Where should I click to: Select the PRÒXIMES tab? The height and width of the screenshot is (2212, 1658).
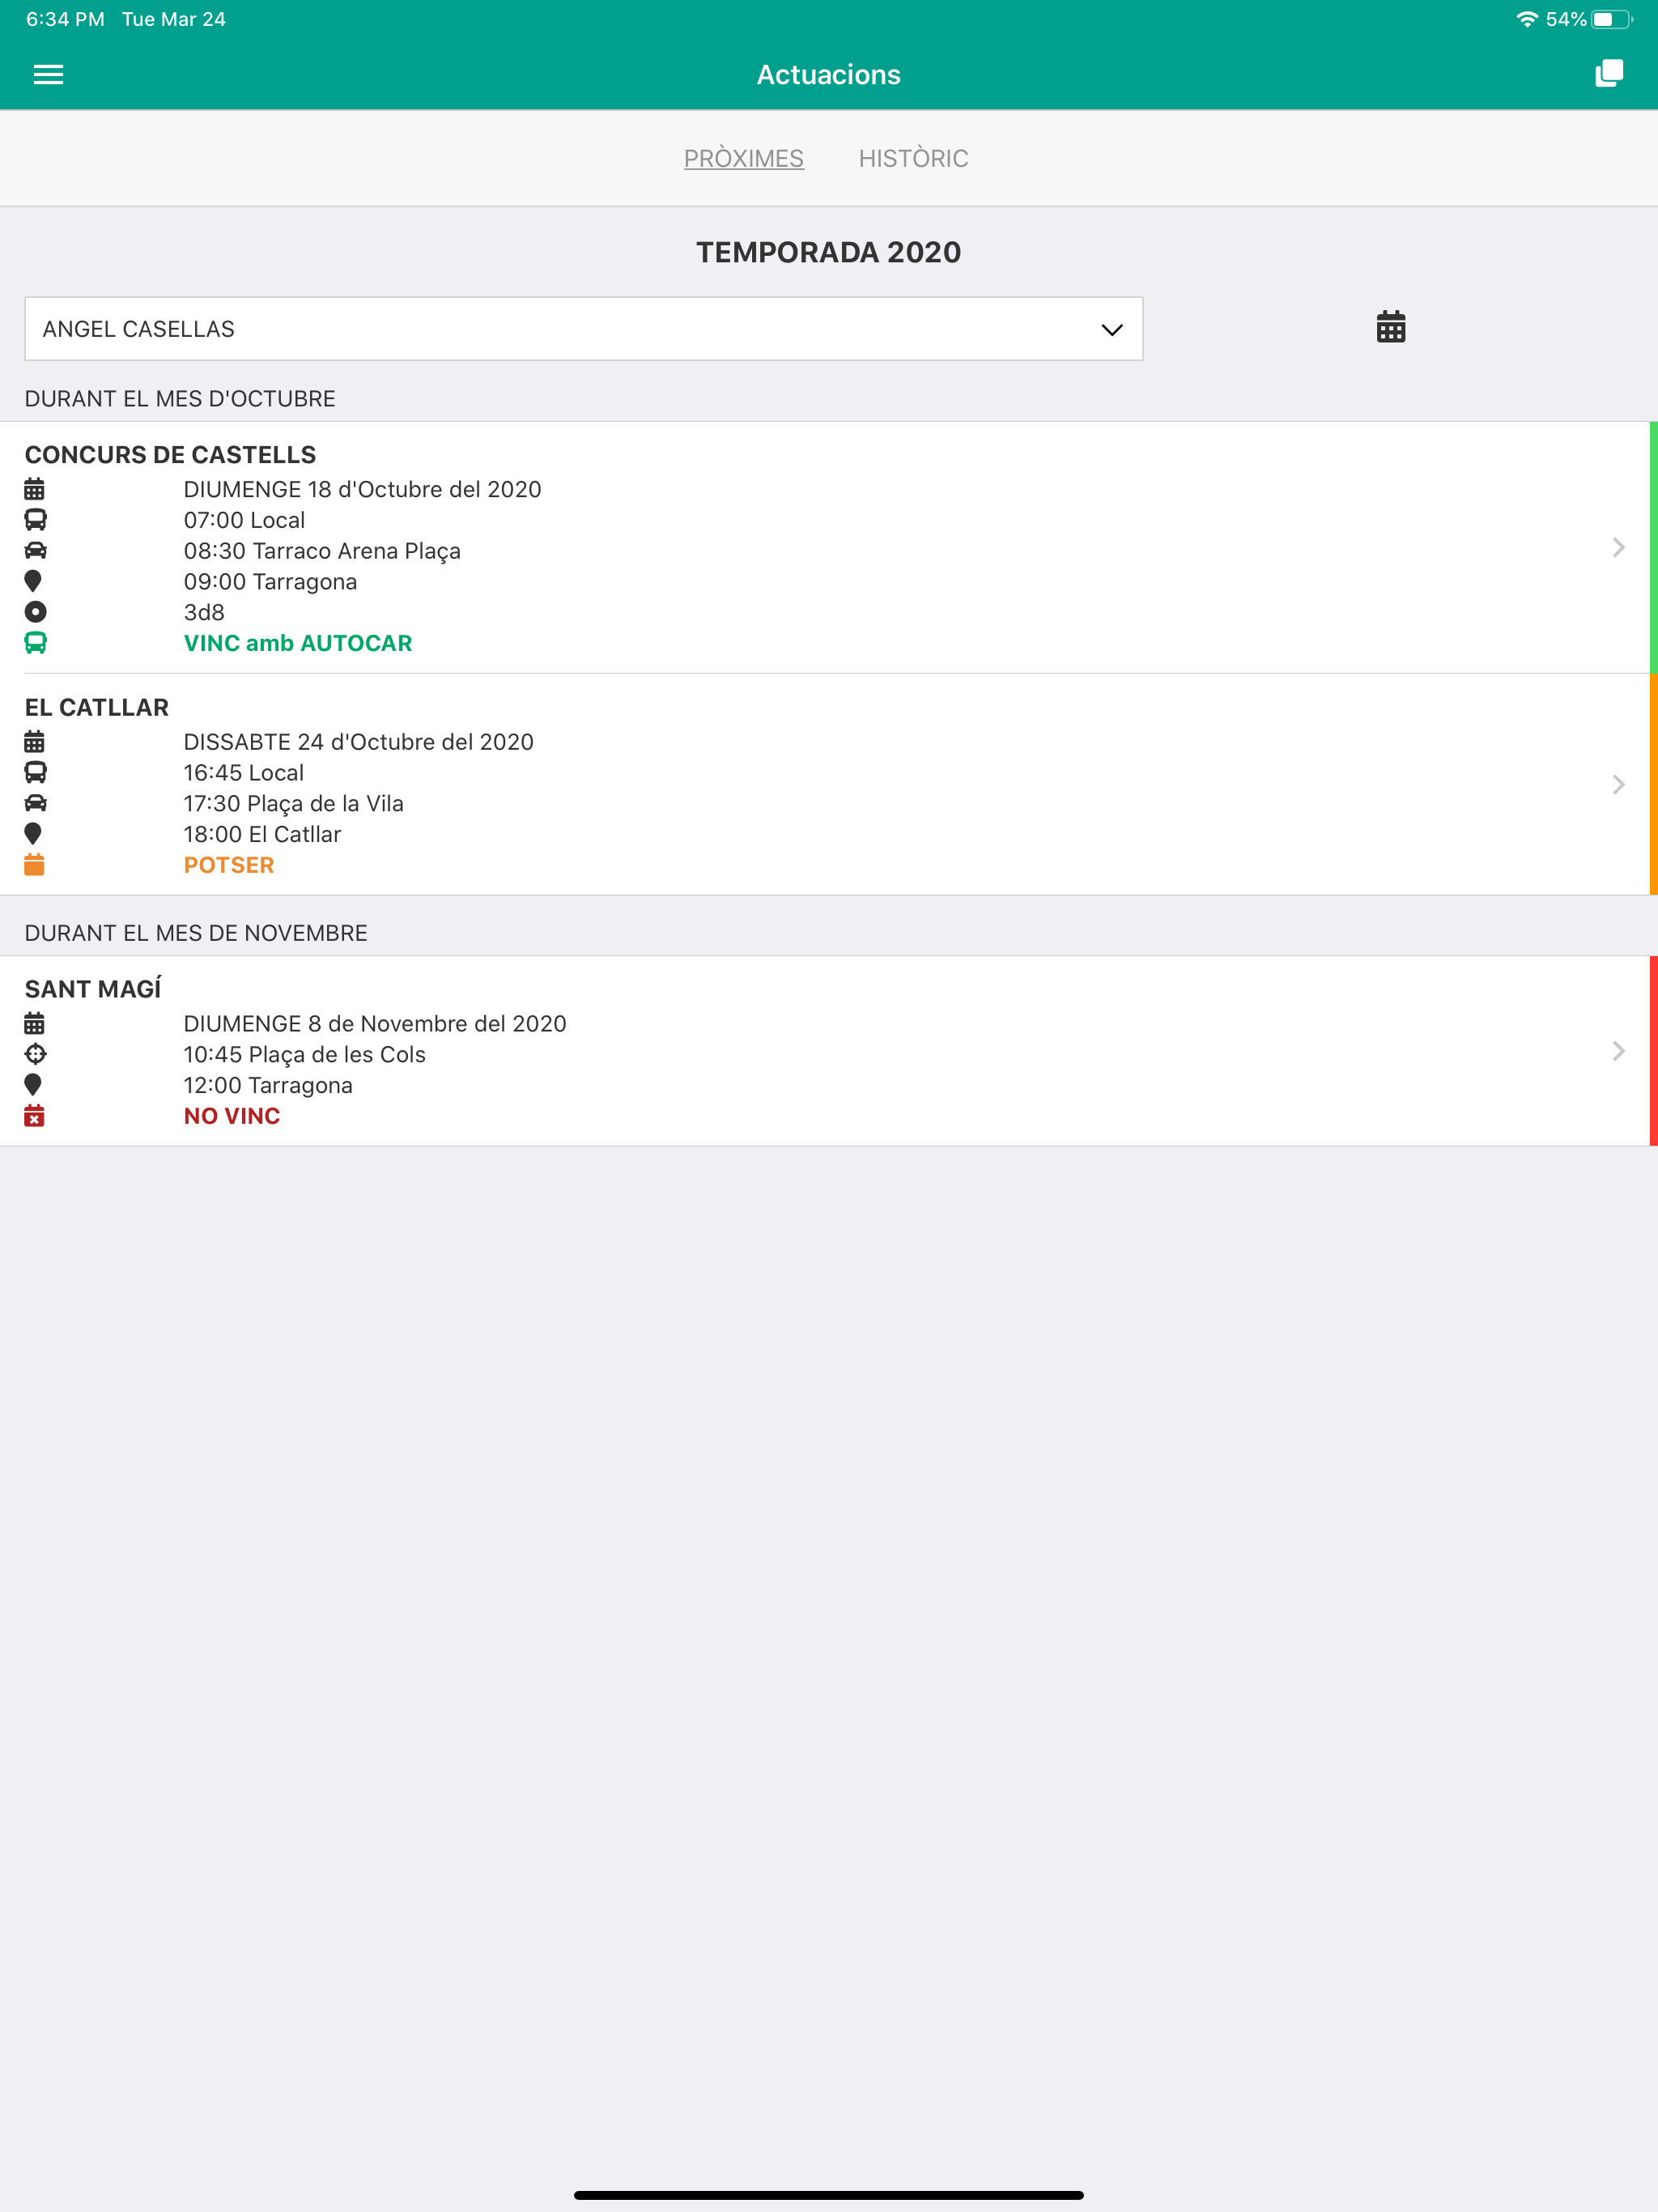coord(744,158)
